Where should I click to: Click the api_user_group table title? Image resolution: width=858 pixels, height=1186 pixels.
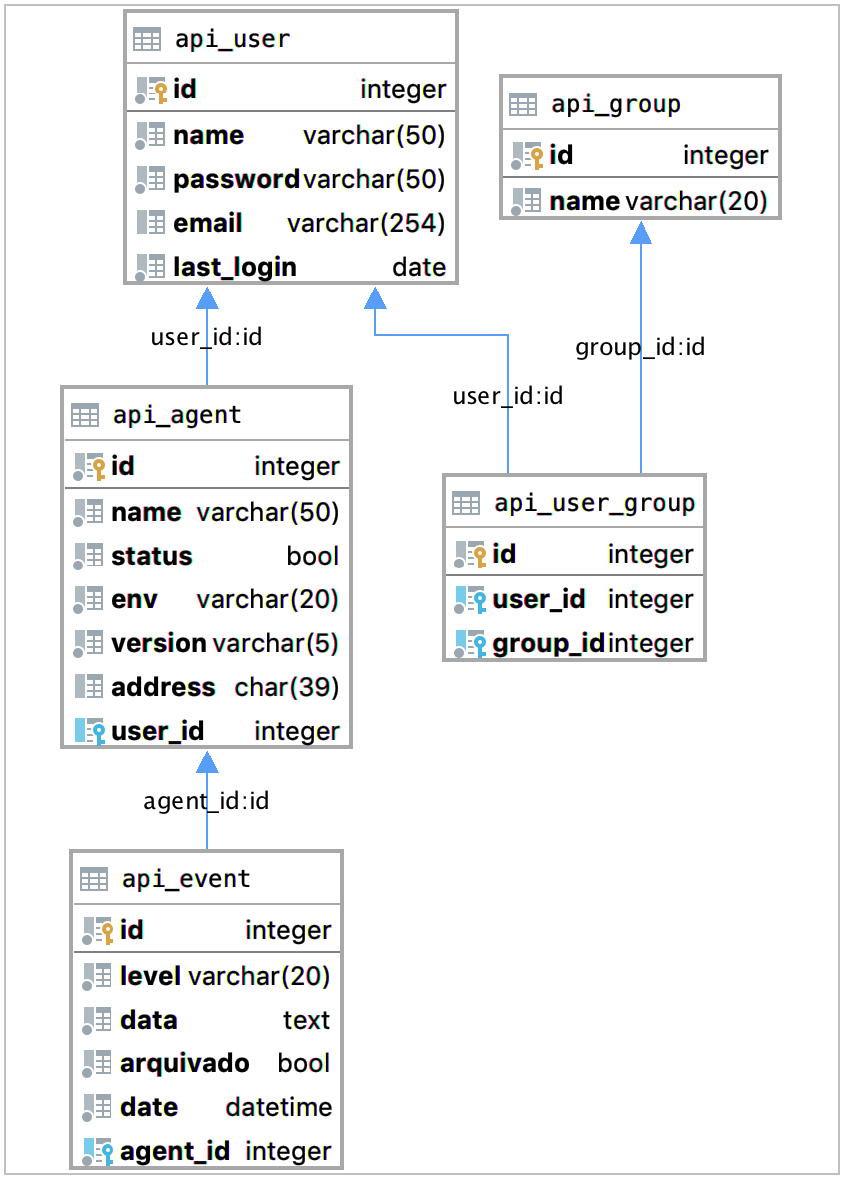pos(594,503)
